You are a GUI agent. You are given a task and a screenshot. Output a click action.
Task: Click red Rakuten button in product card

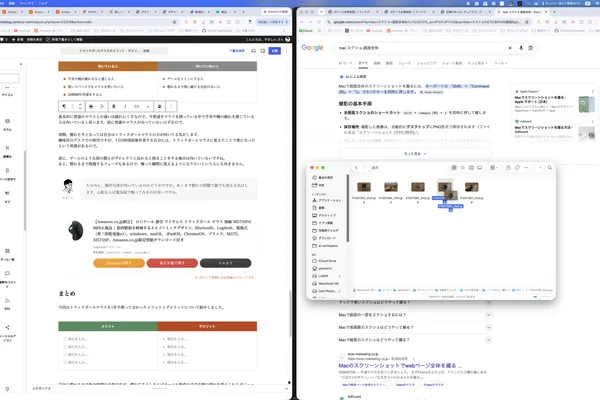pos(172,263)
